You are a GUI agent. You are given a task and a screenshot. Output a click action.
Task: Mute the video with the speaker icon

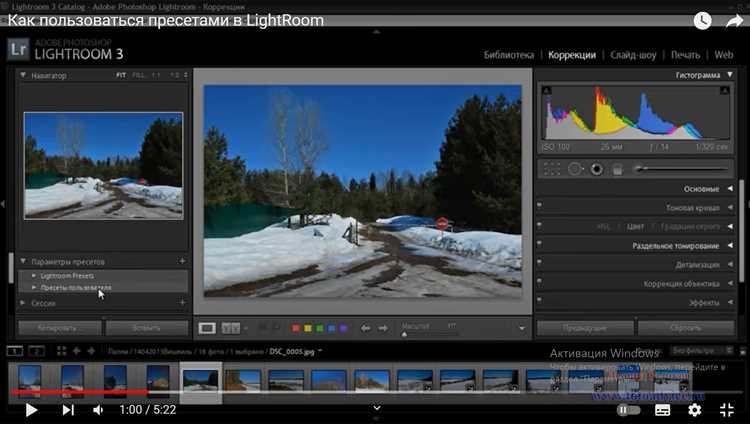click(x=98, y=410)
